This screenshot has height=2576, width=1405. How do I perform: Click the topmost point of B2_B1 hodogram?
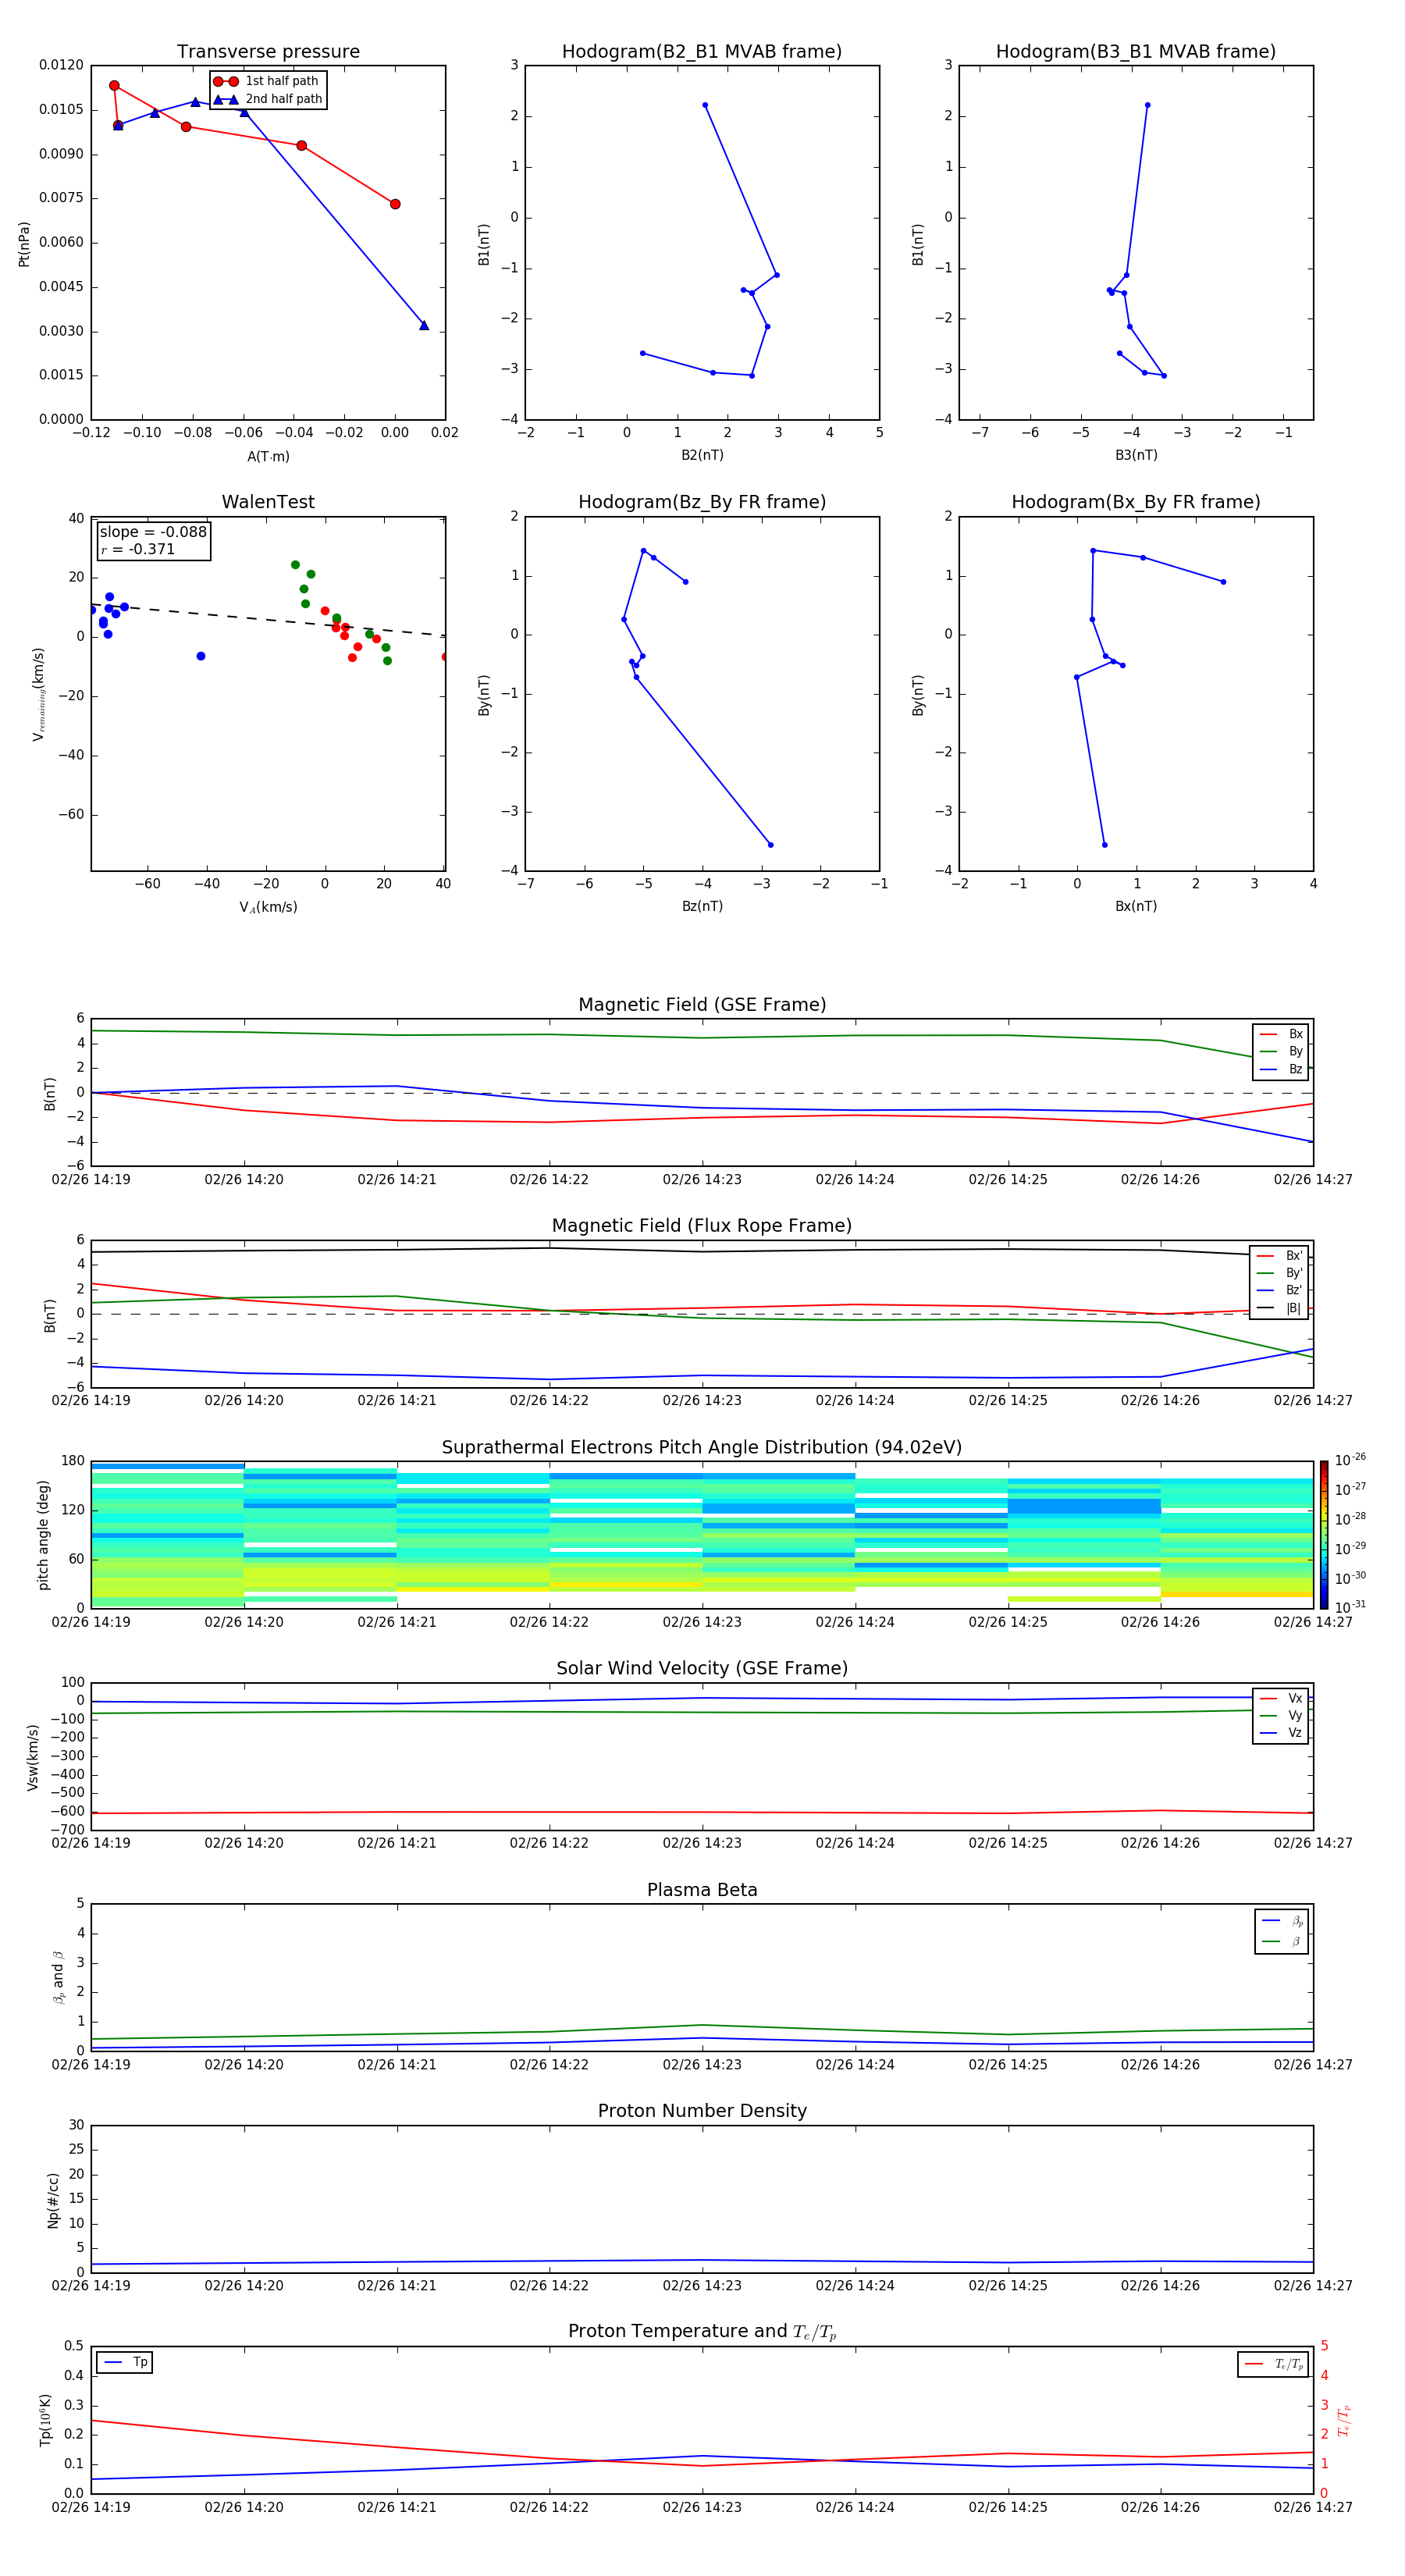(x=705, y=105)
